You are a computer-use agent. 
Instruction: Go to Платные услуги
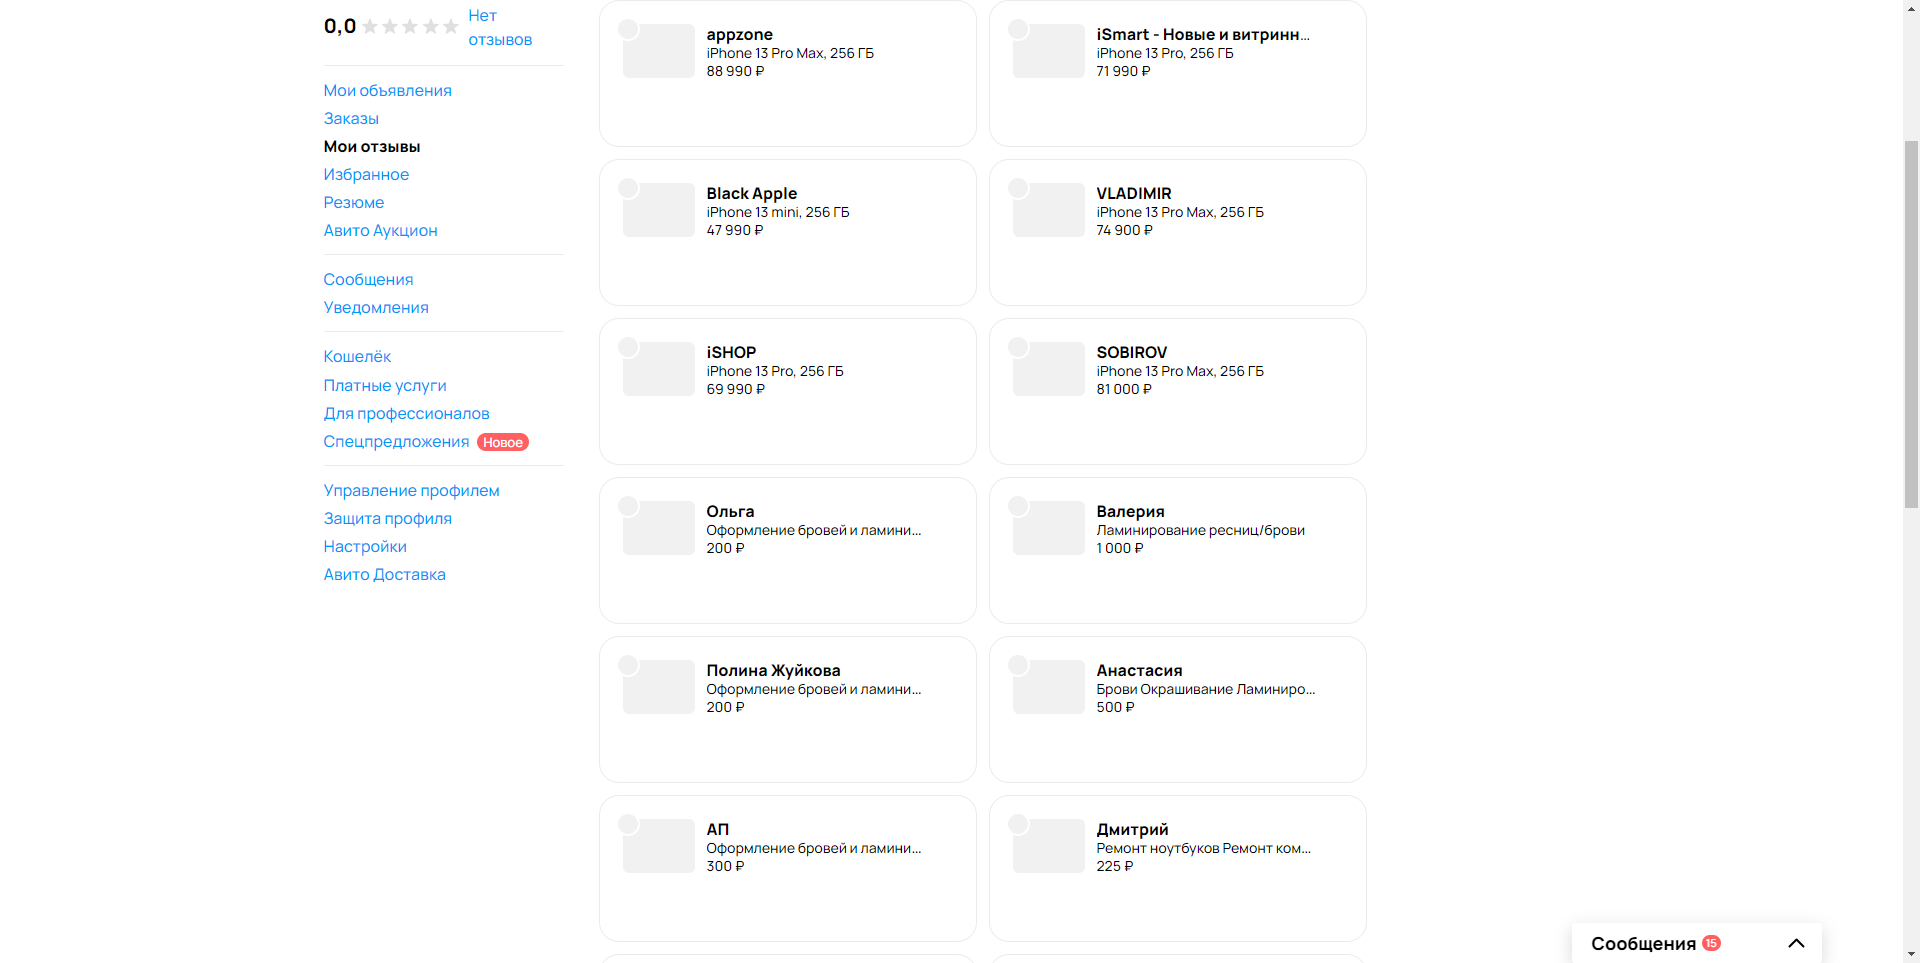(385, 385)
